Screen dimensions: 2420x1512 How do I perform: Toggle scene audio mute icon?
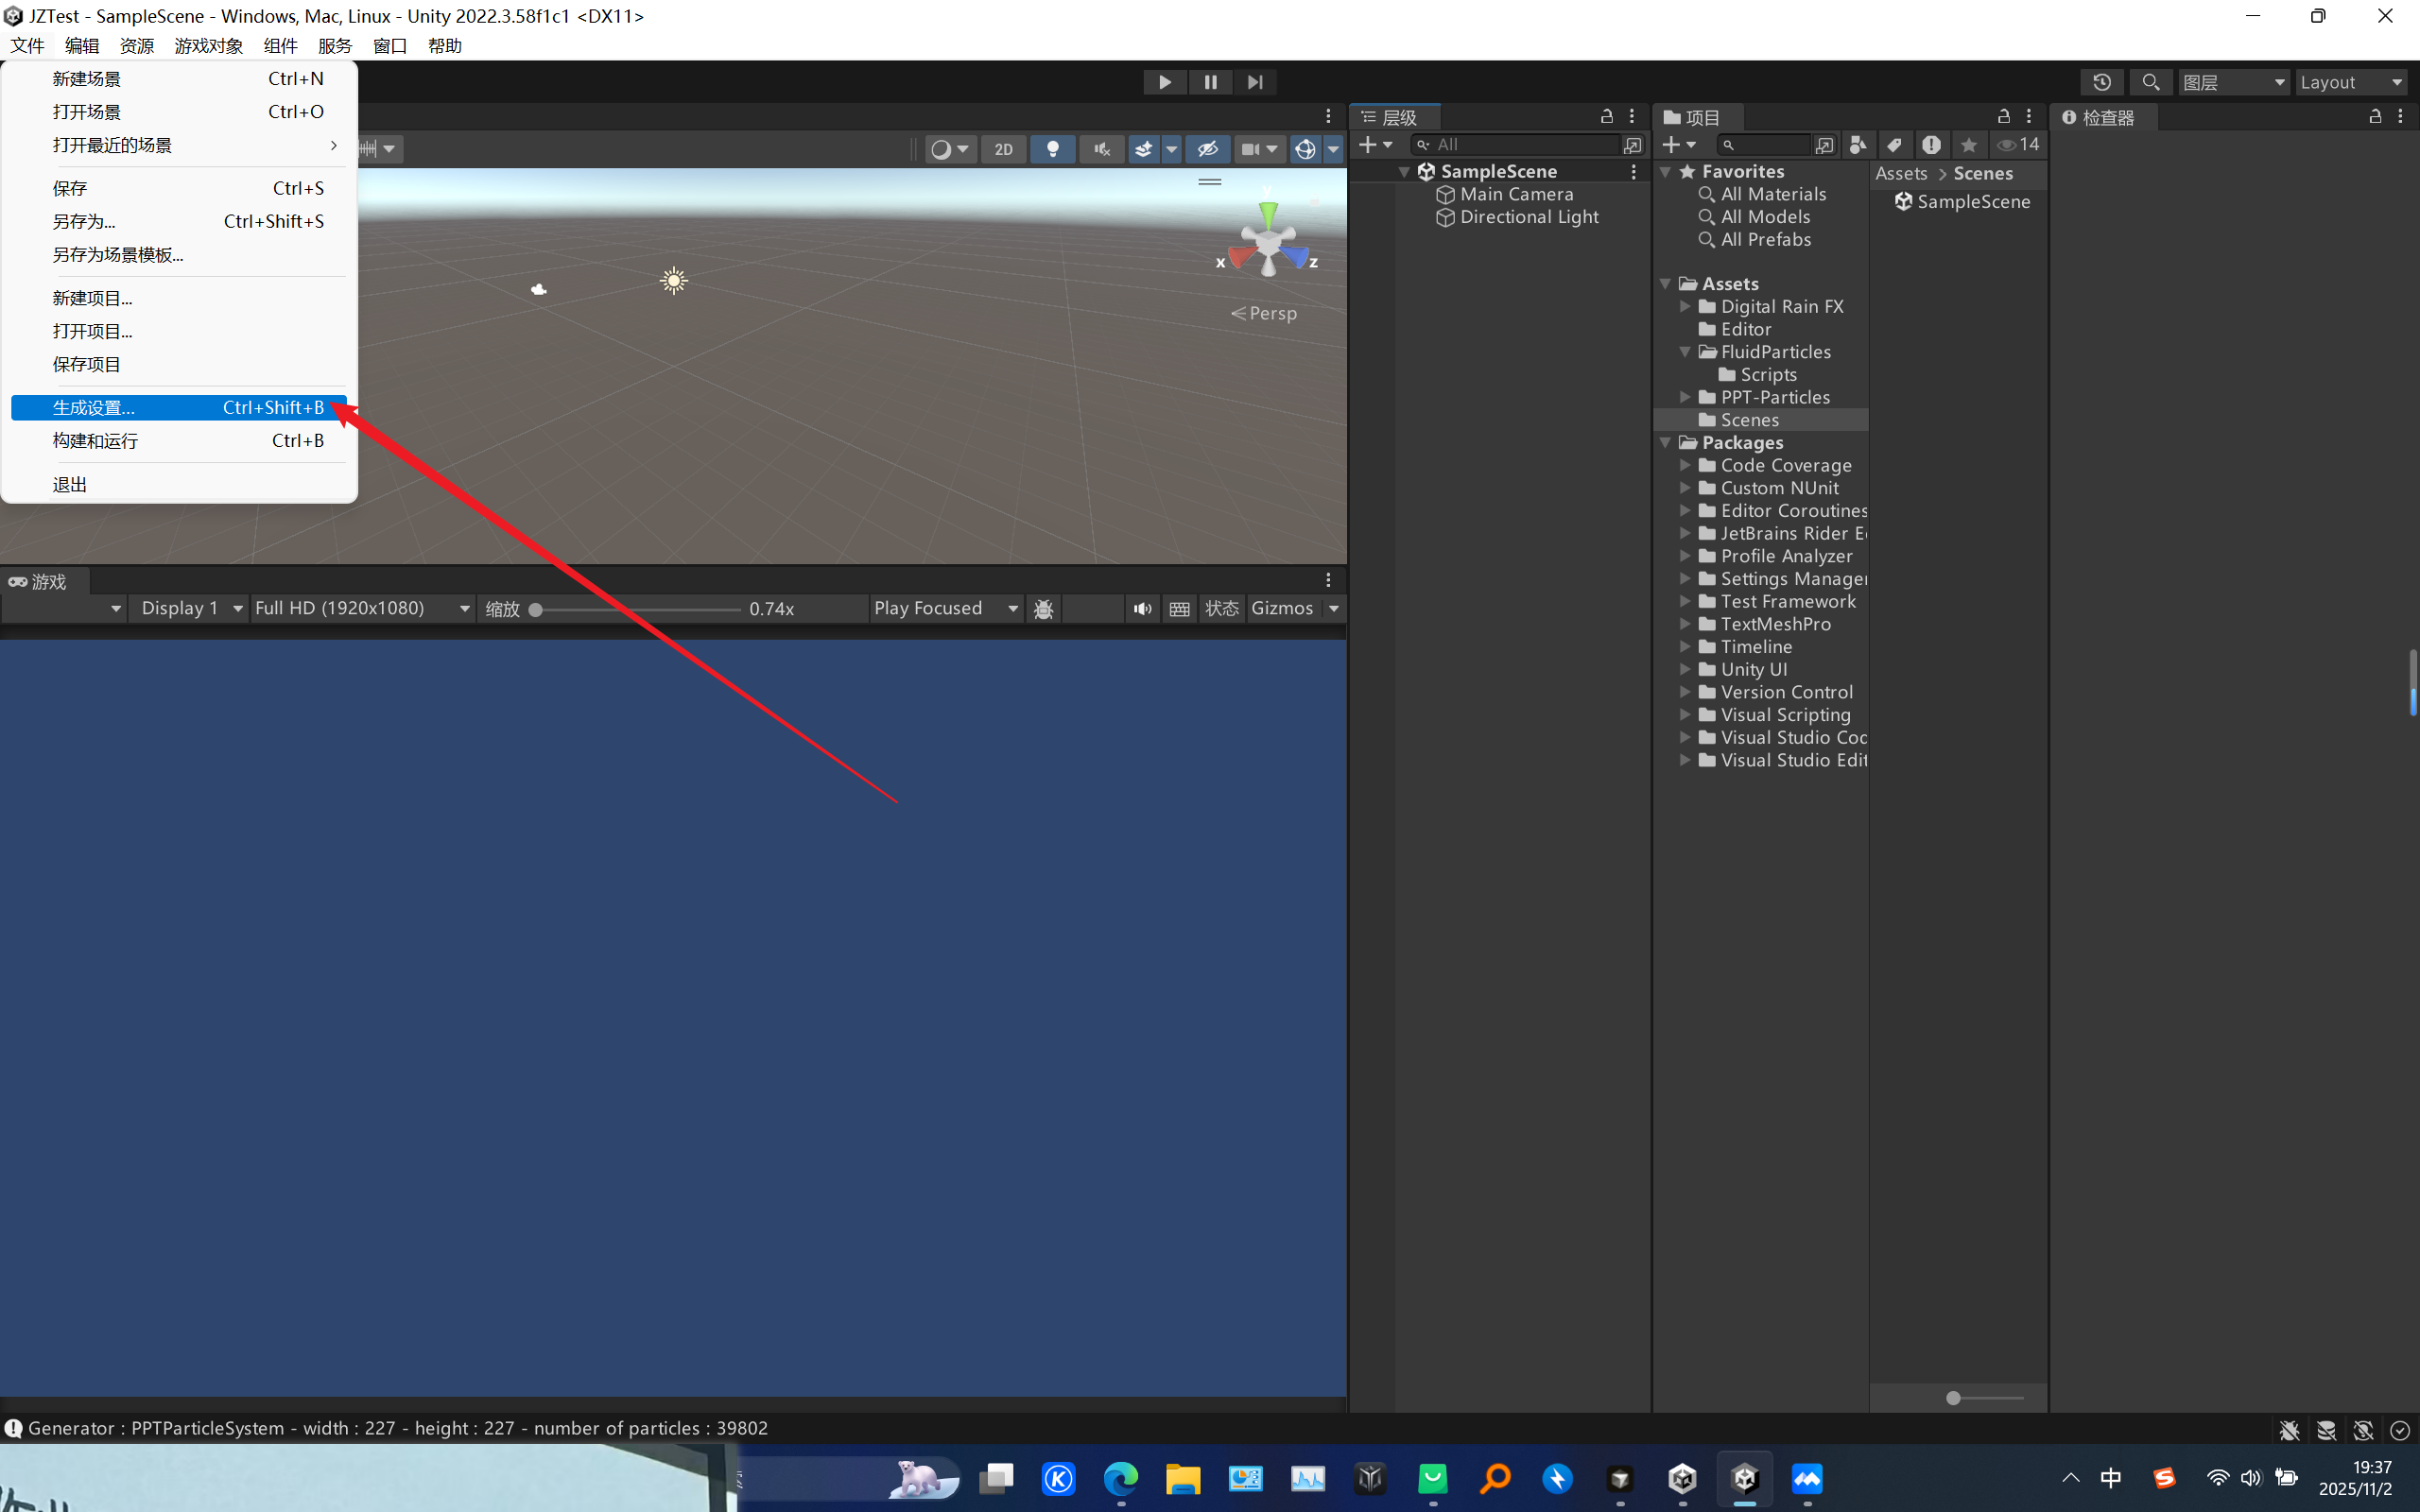tap(1101, 149)
